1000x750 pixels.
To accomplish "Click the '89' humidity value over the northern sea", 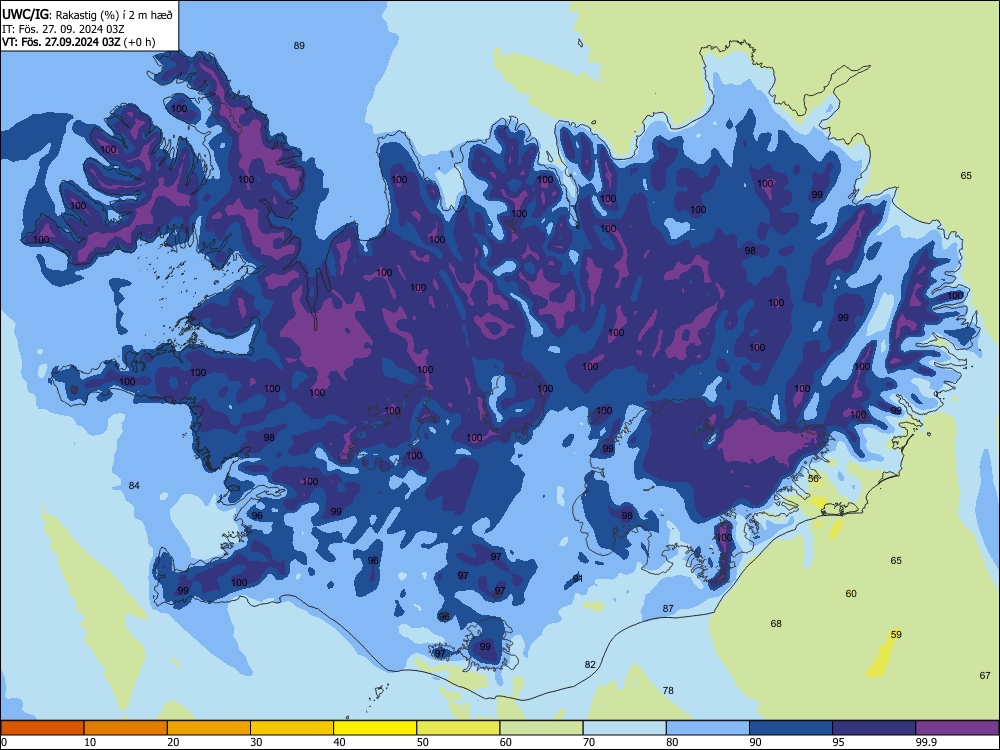I will tap(299, 45).
